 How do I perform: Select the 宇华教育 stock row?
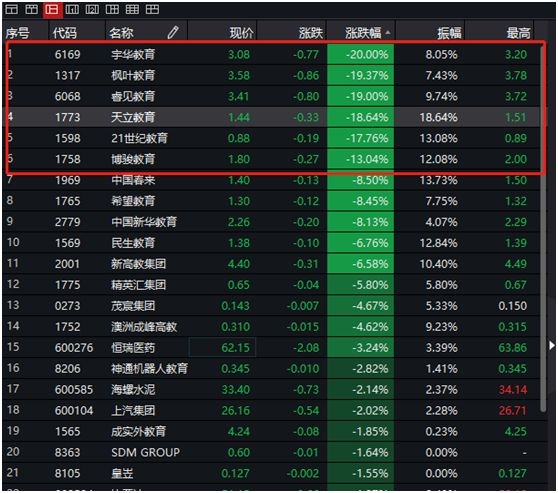(273, 54)
